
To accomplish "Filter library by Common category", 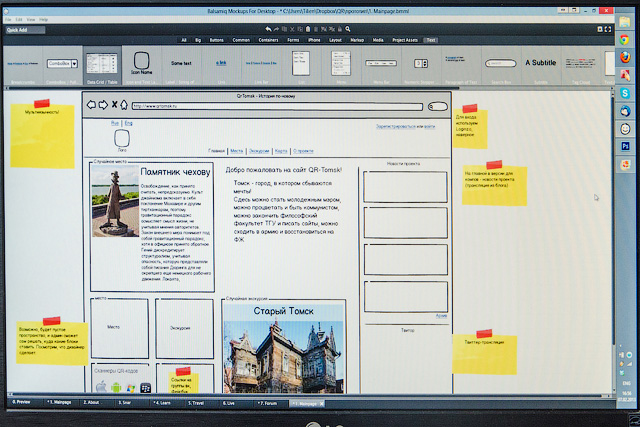I will 241,40.
